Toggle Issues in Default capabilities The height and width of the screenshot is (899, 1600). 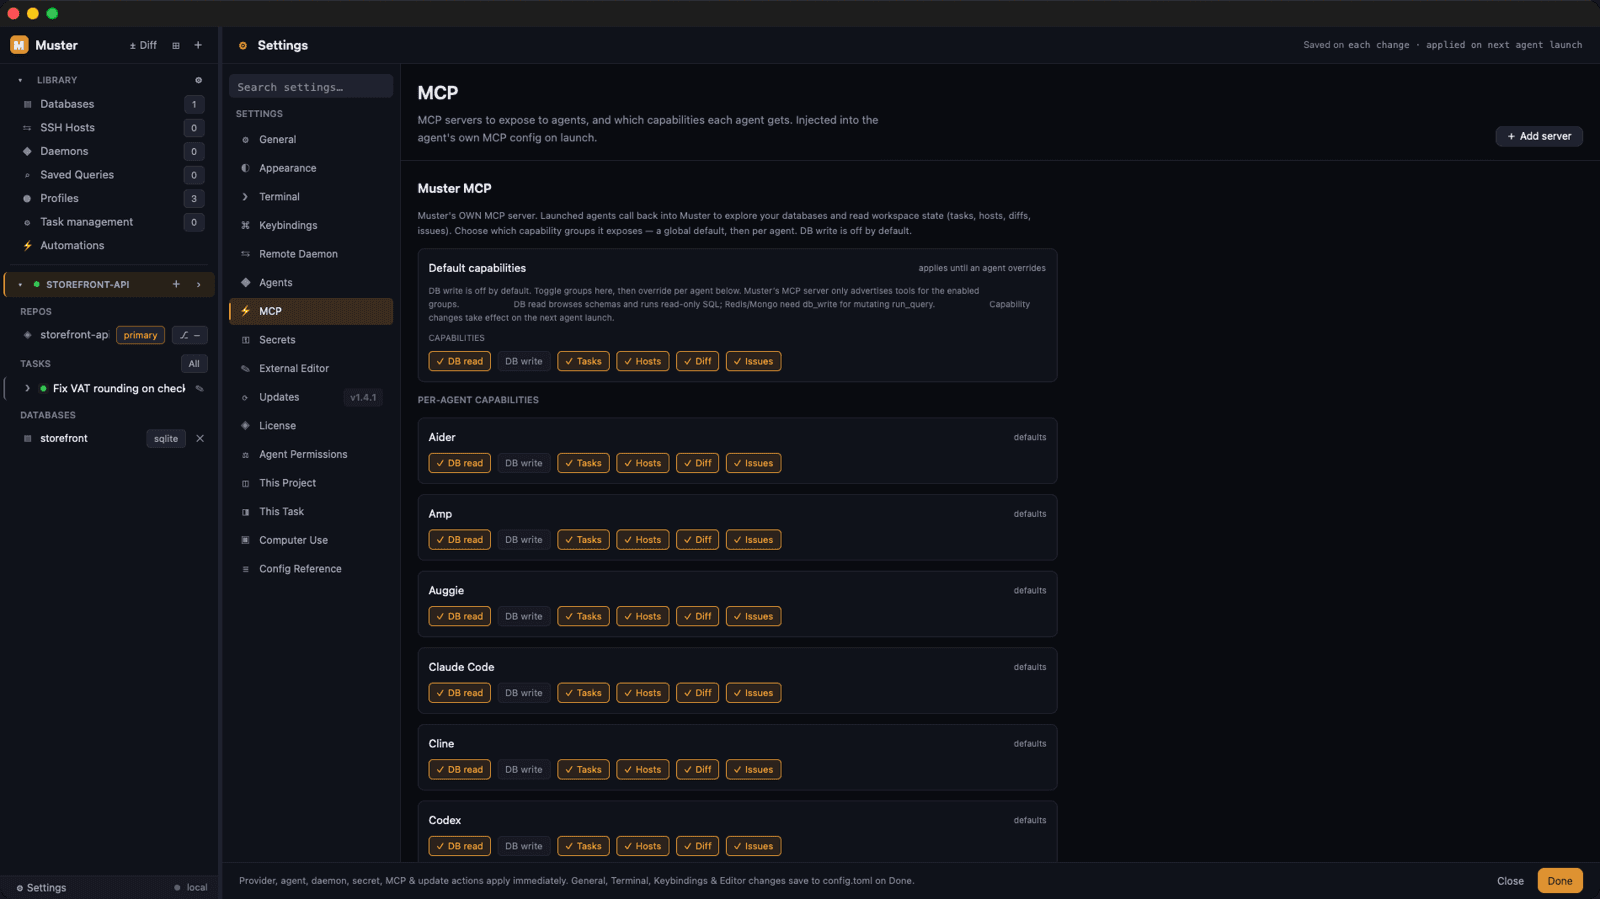pyautogui.click(x=754, y=361)
